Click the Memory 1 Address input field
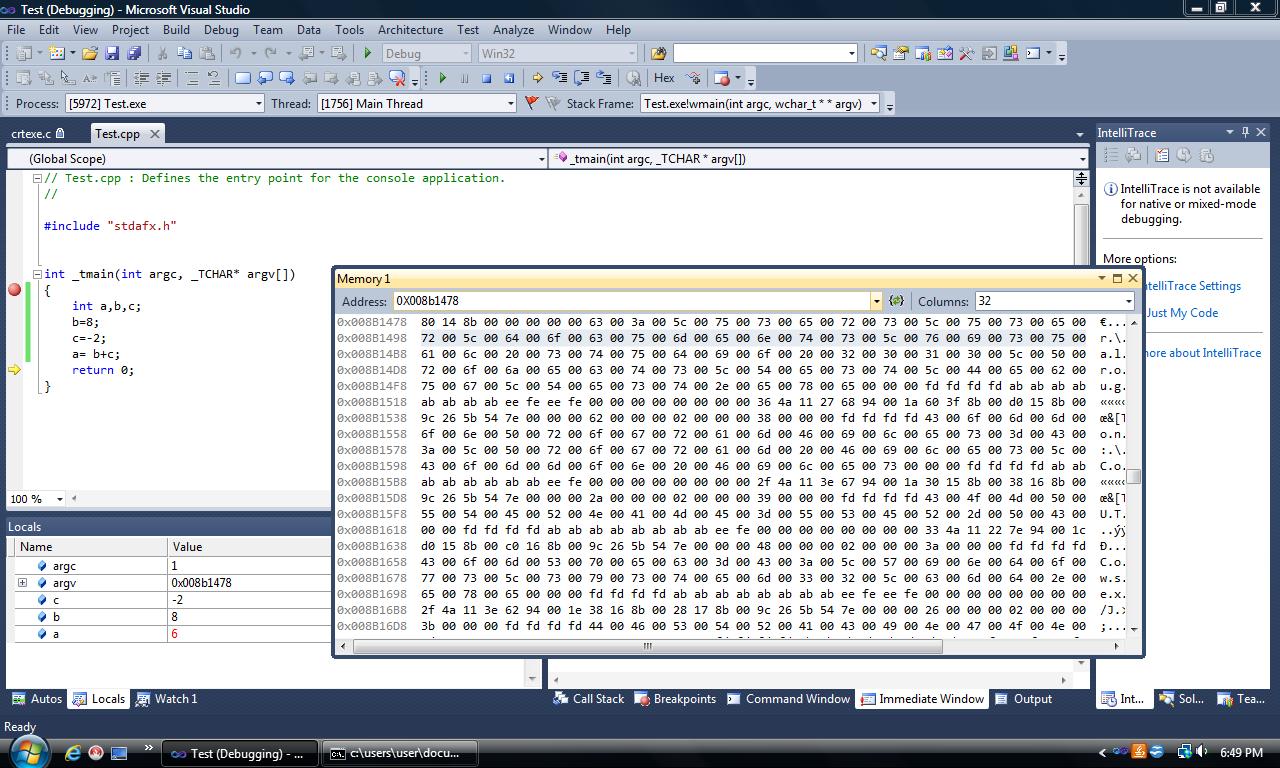Screen dimensions: 1280x768 630,301
